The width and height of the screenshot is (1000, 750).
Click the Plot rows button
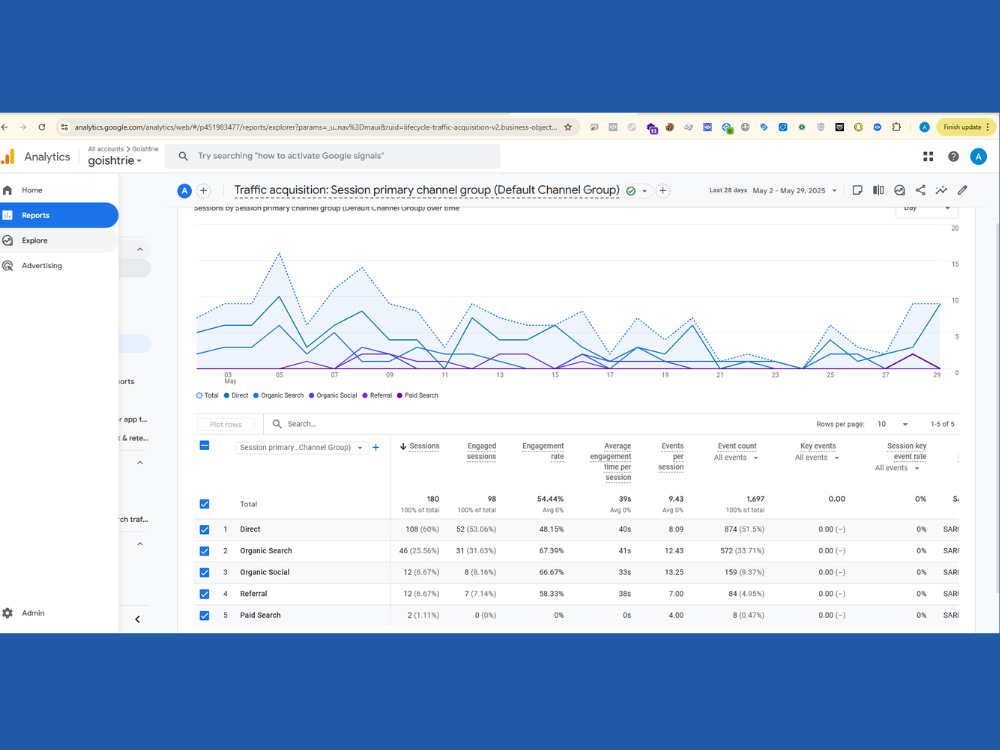pyautogui.click(x=226, y=424)
